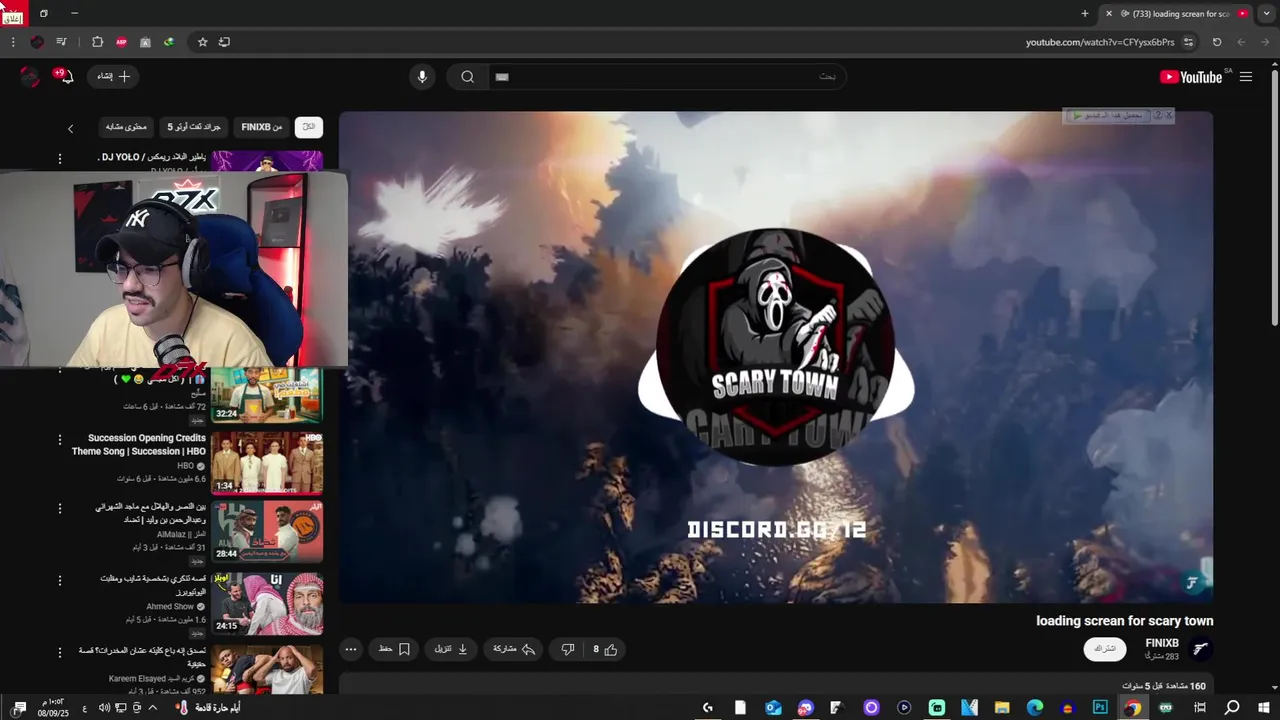Open the YouTube hamburger guide menu
This screenshot has height=720, width=1280.
1246,77
